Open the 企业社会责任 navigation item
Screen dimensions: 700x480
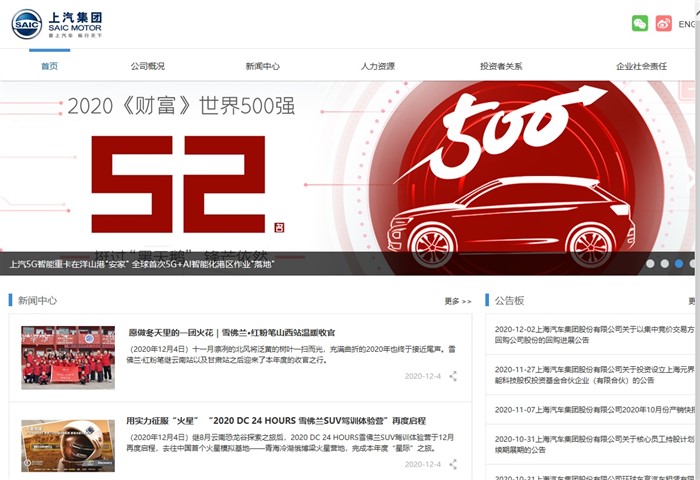pos(642,66)
